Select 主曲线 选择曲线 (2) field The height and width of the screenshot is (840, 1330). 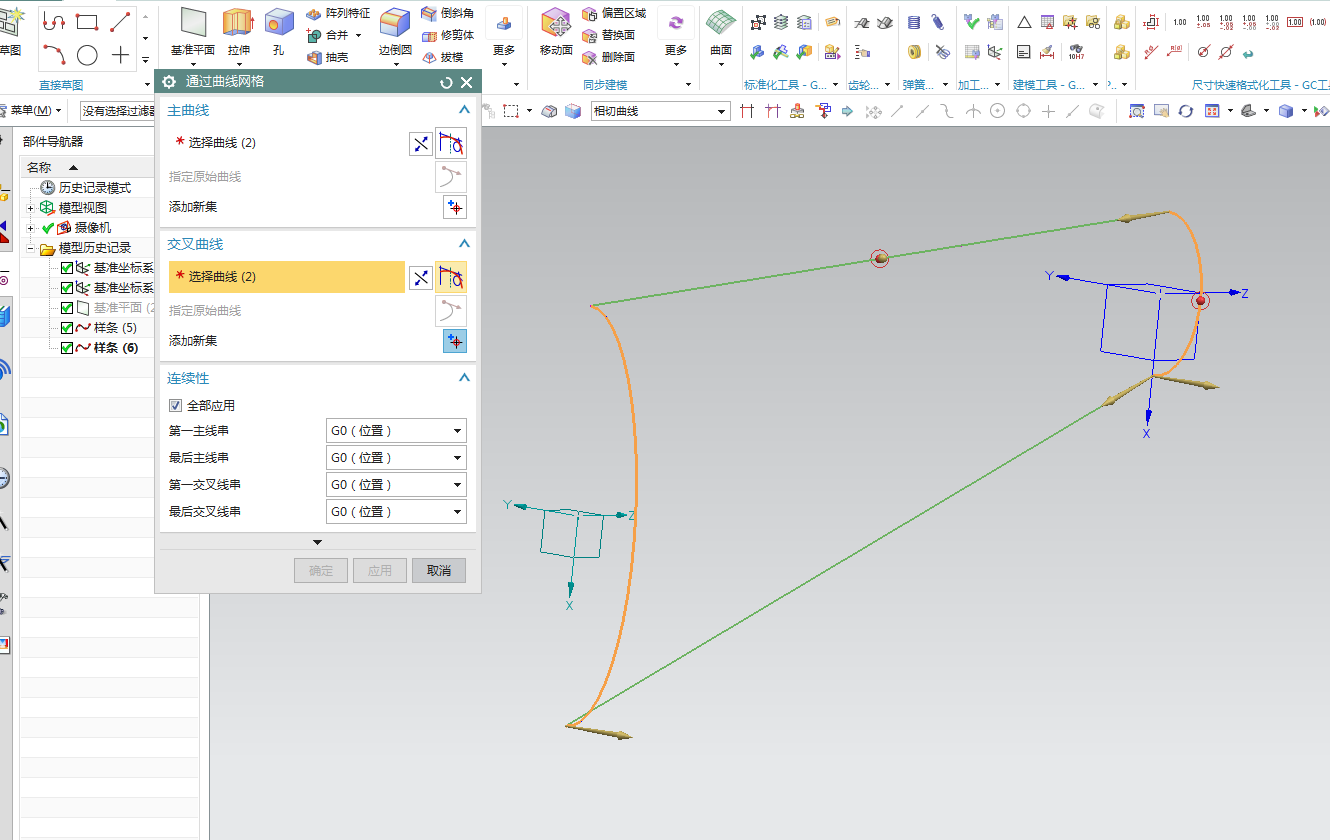coord(287,143)
